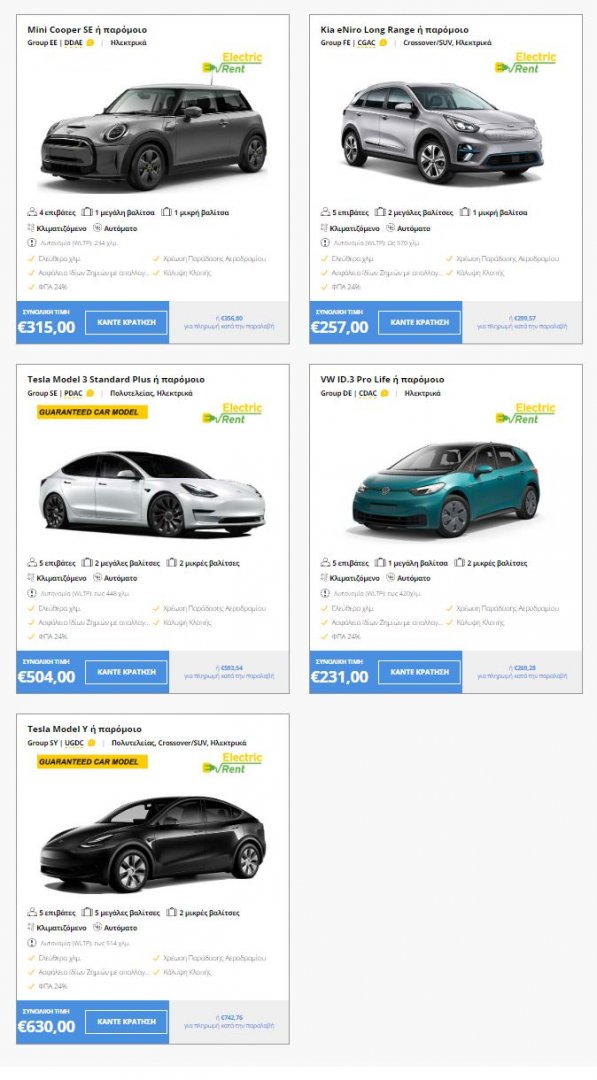Click the passengers icon on Tesla Model 3 card

click(x=32, y=563)
